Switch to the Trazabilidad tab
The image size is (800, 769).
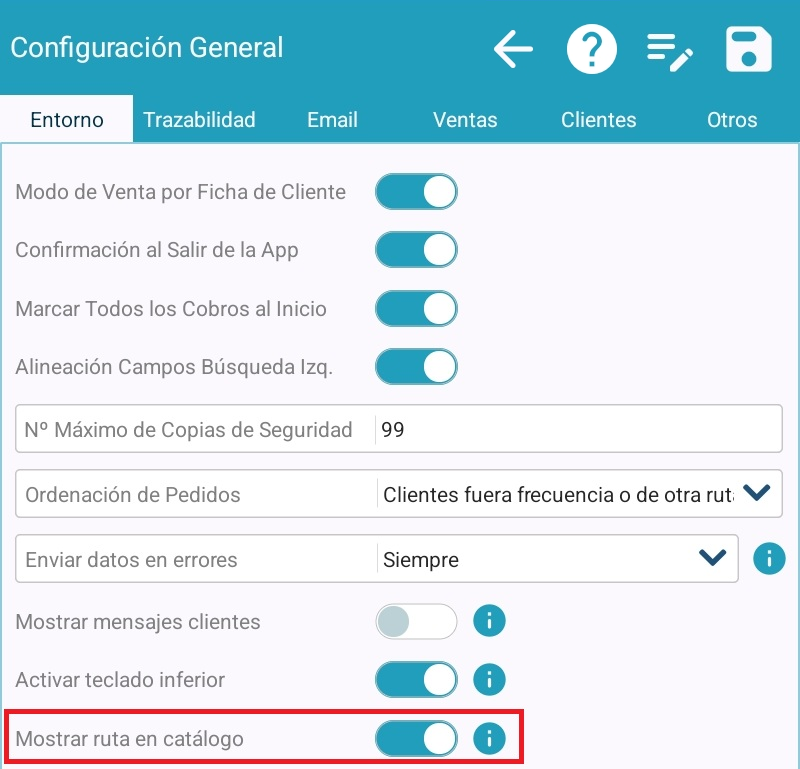point(199,120)
